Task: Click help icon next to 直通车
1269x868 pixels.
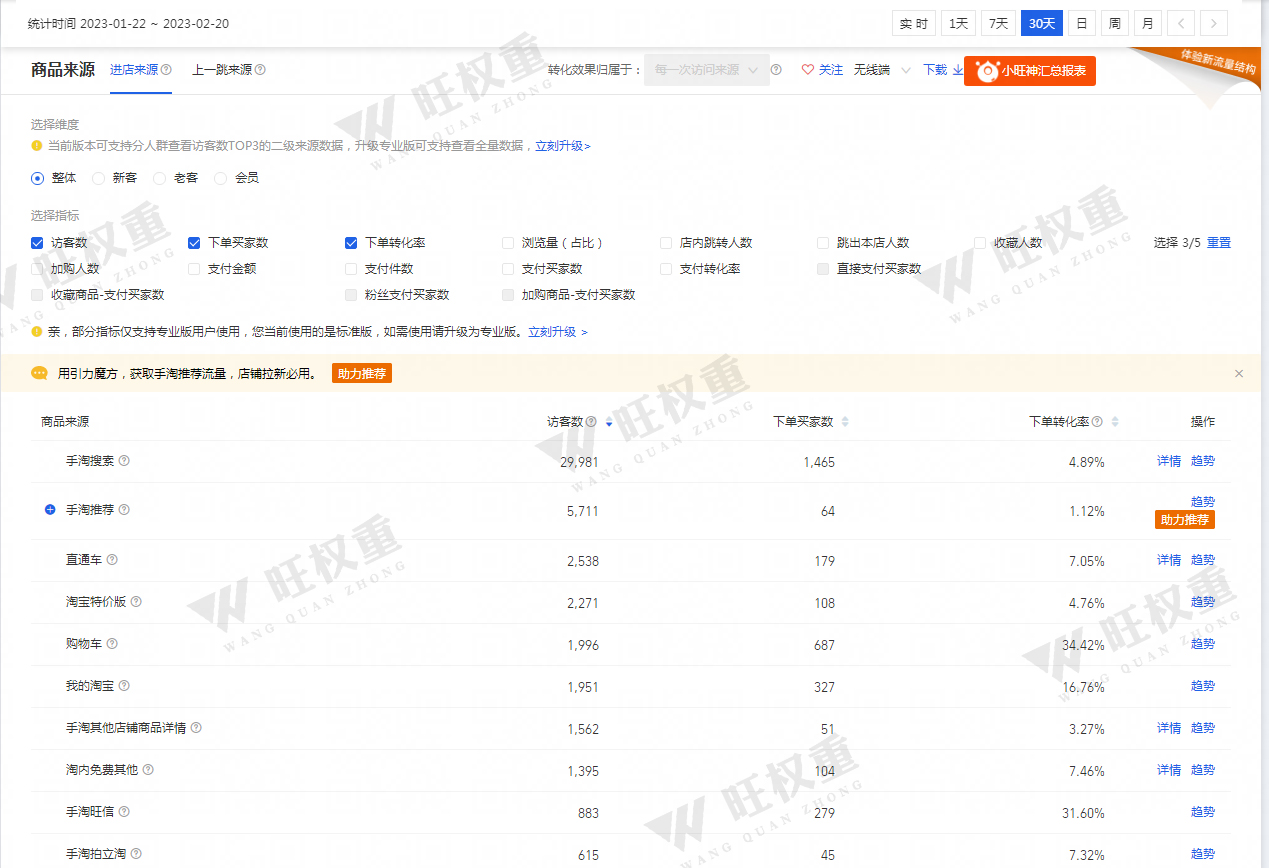Action: pos(112,560)
